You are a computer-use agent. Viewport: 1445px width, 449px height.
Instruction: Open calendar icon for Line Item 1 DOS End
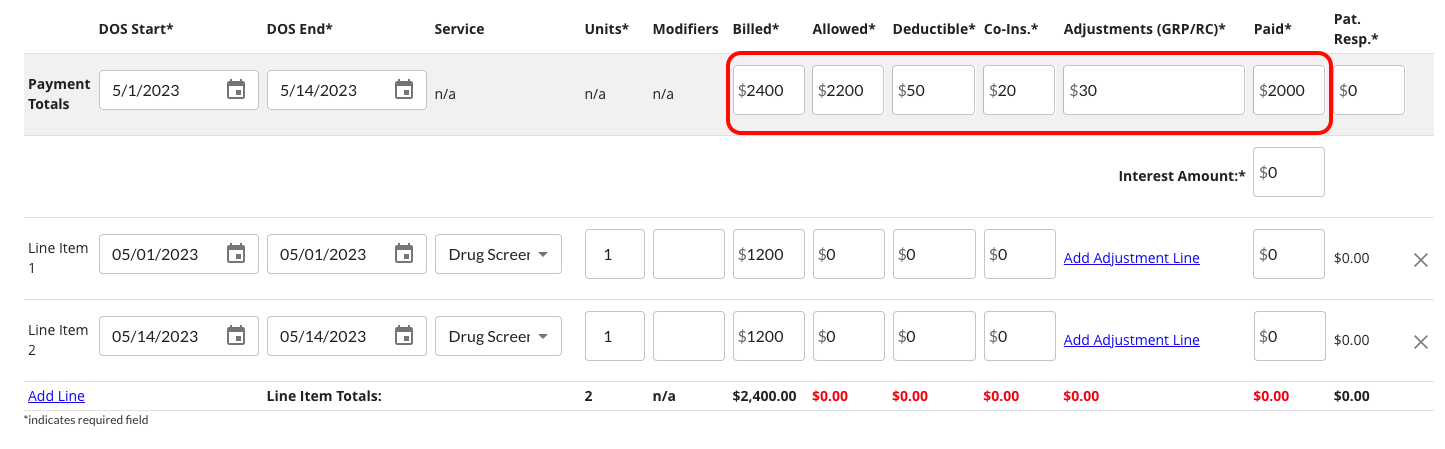click(404, 254)
